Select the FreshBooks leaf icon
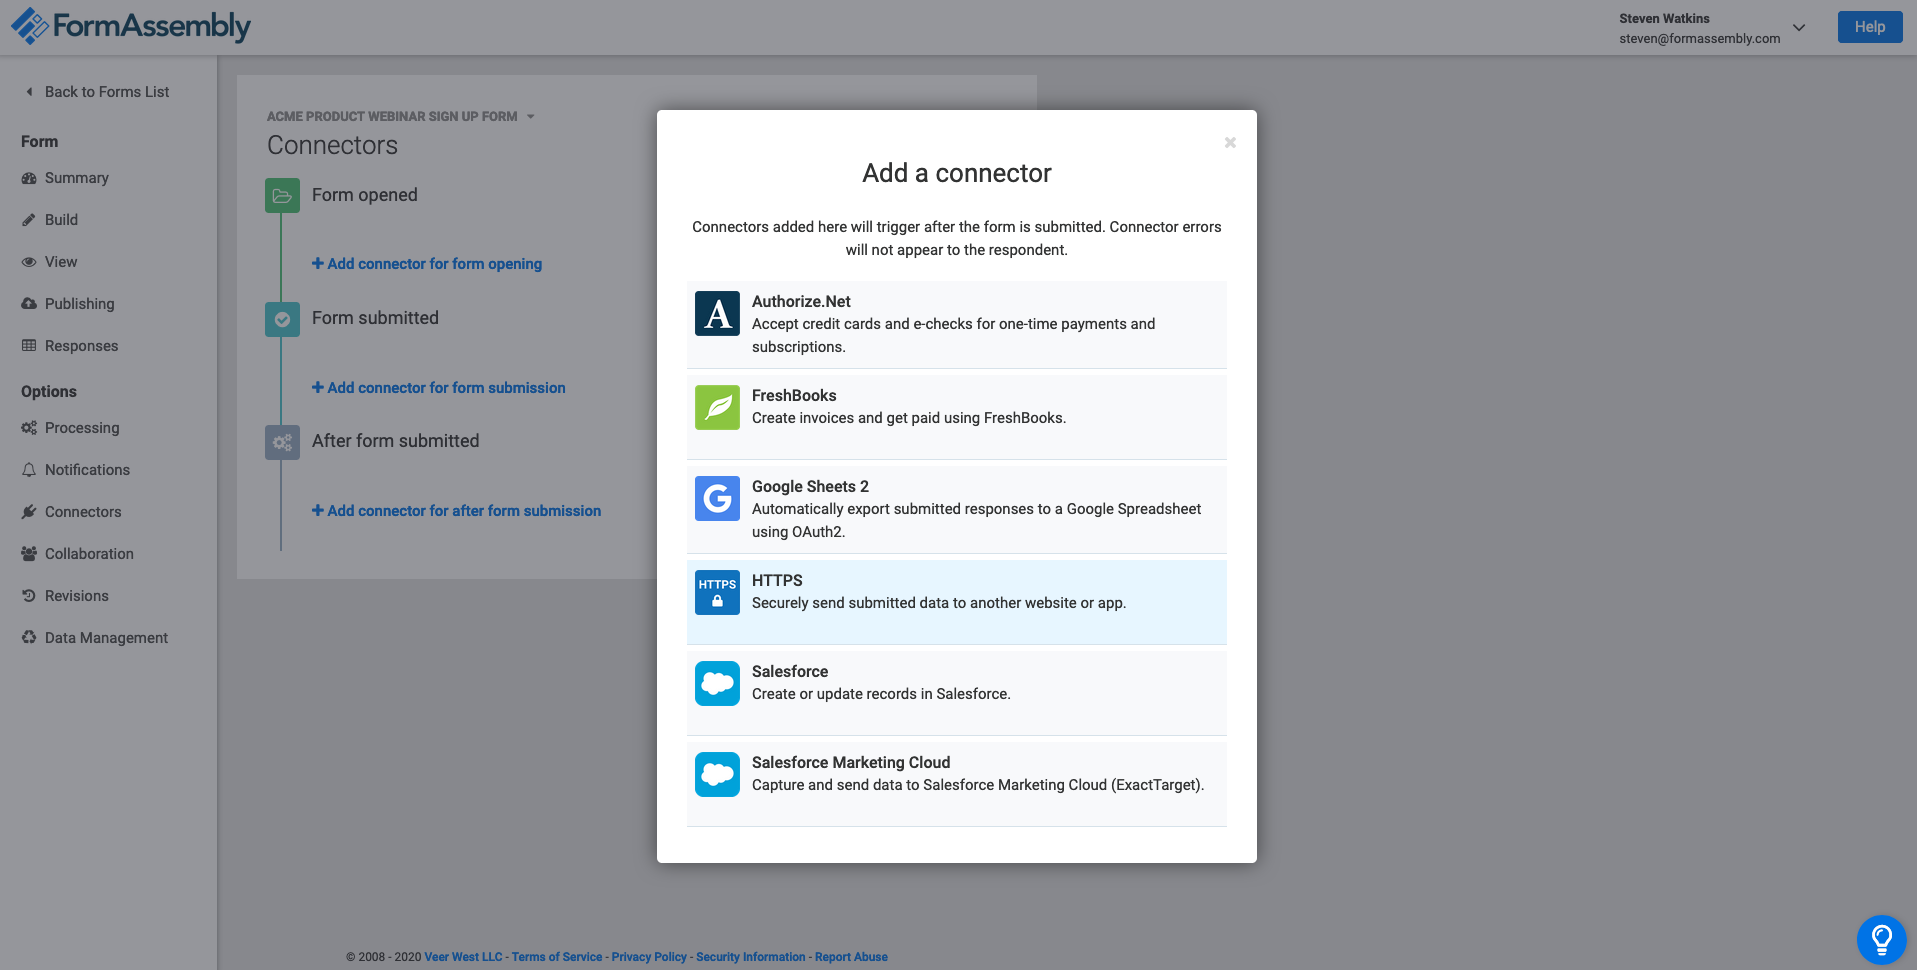Viewport: 1917px width, 970px height. click(x=717, y=408)
